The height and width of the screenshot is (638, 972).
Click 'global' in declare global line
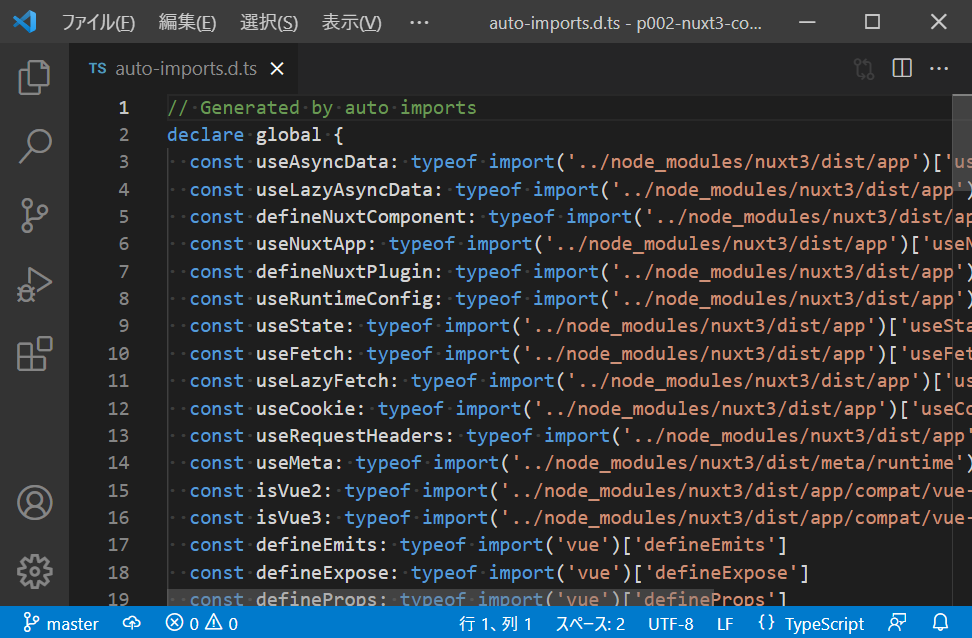click(x=288, y=135)
